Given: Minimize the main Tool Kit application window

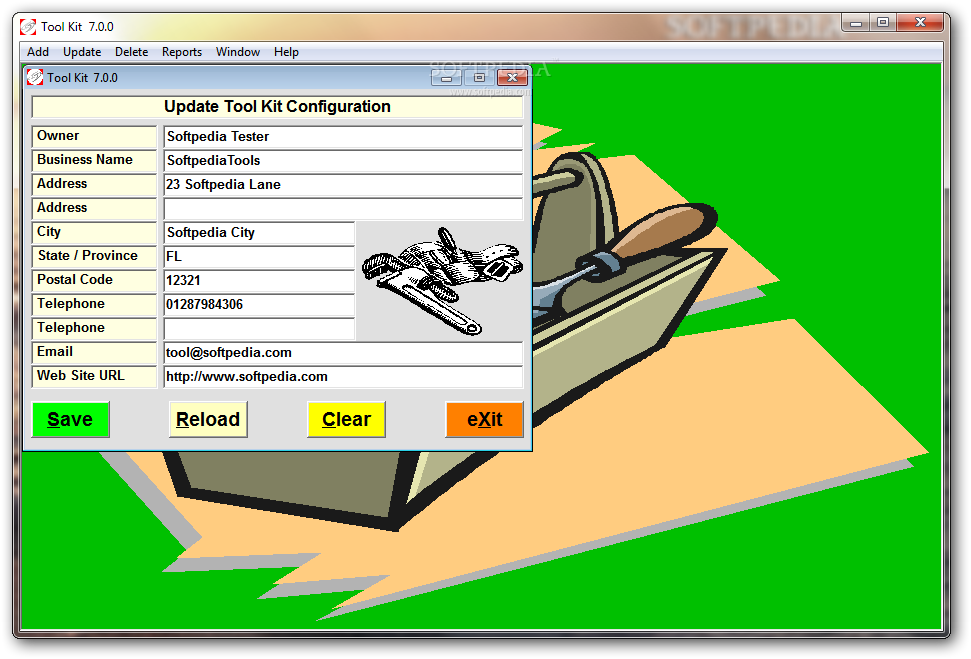Looking at the screenshot, I should (x=856, y=23).
